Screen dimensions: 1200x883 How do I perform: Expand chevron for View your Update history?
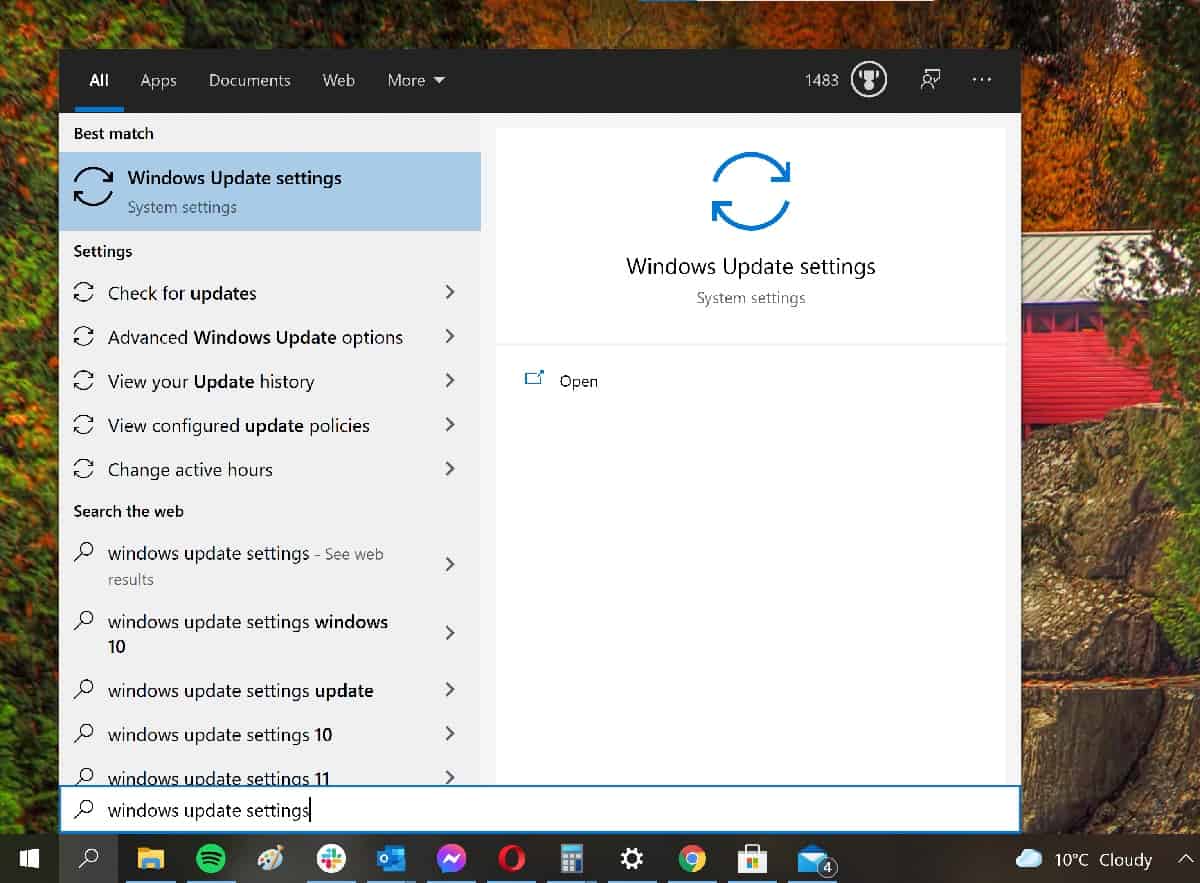tap(450, 380)
